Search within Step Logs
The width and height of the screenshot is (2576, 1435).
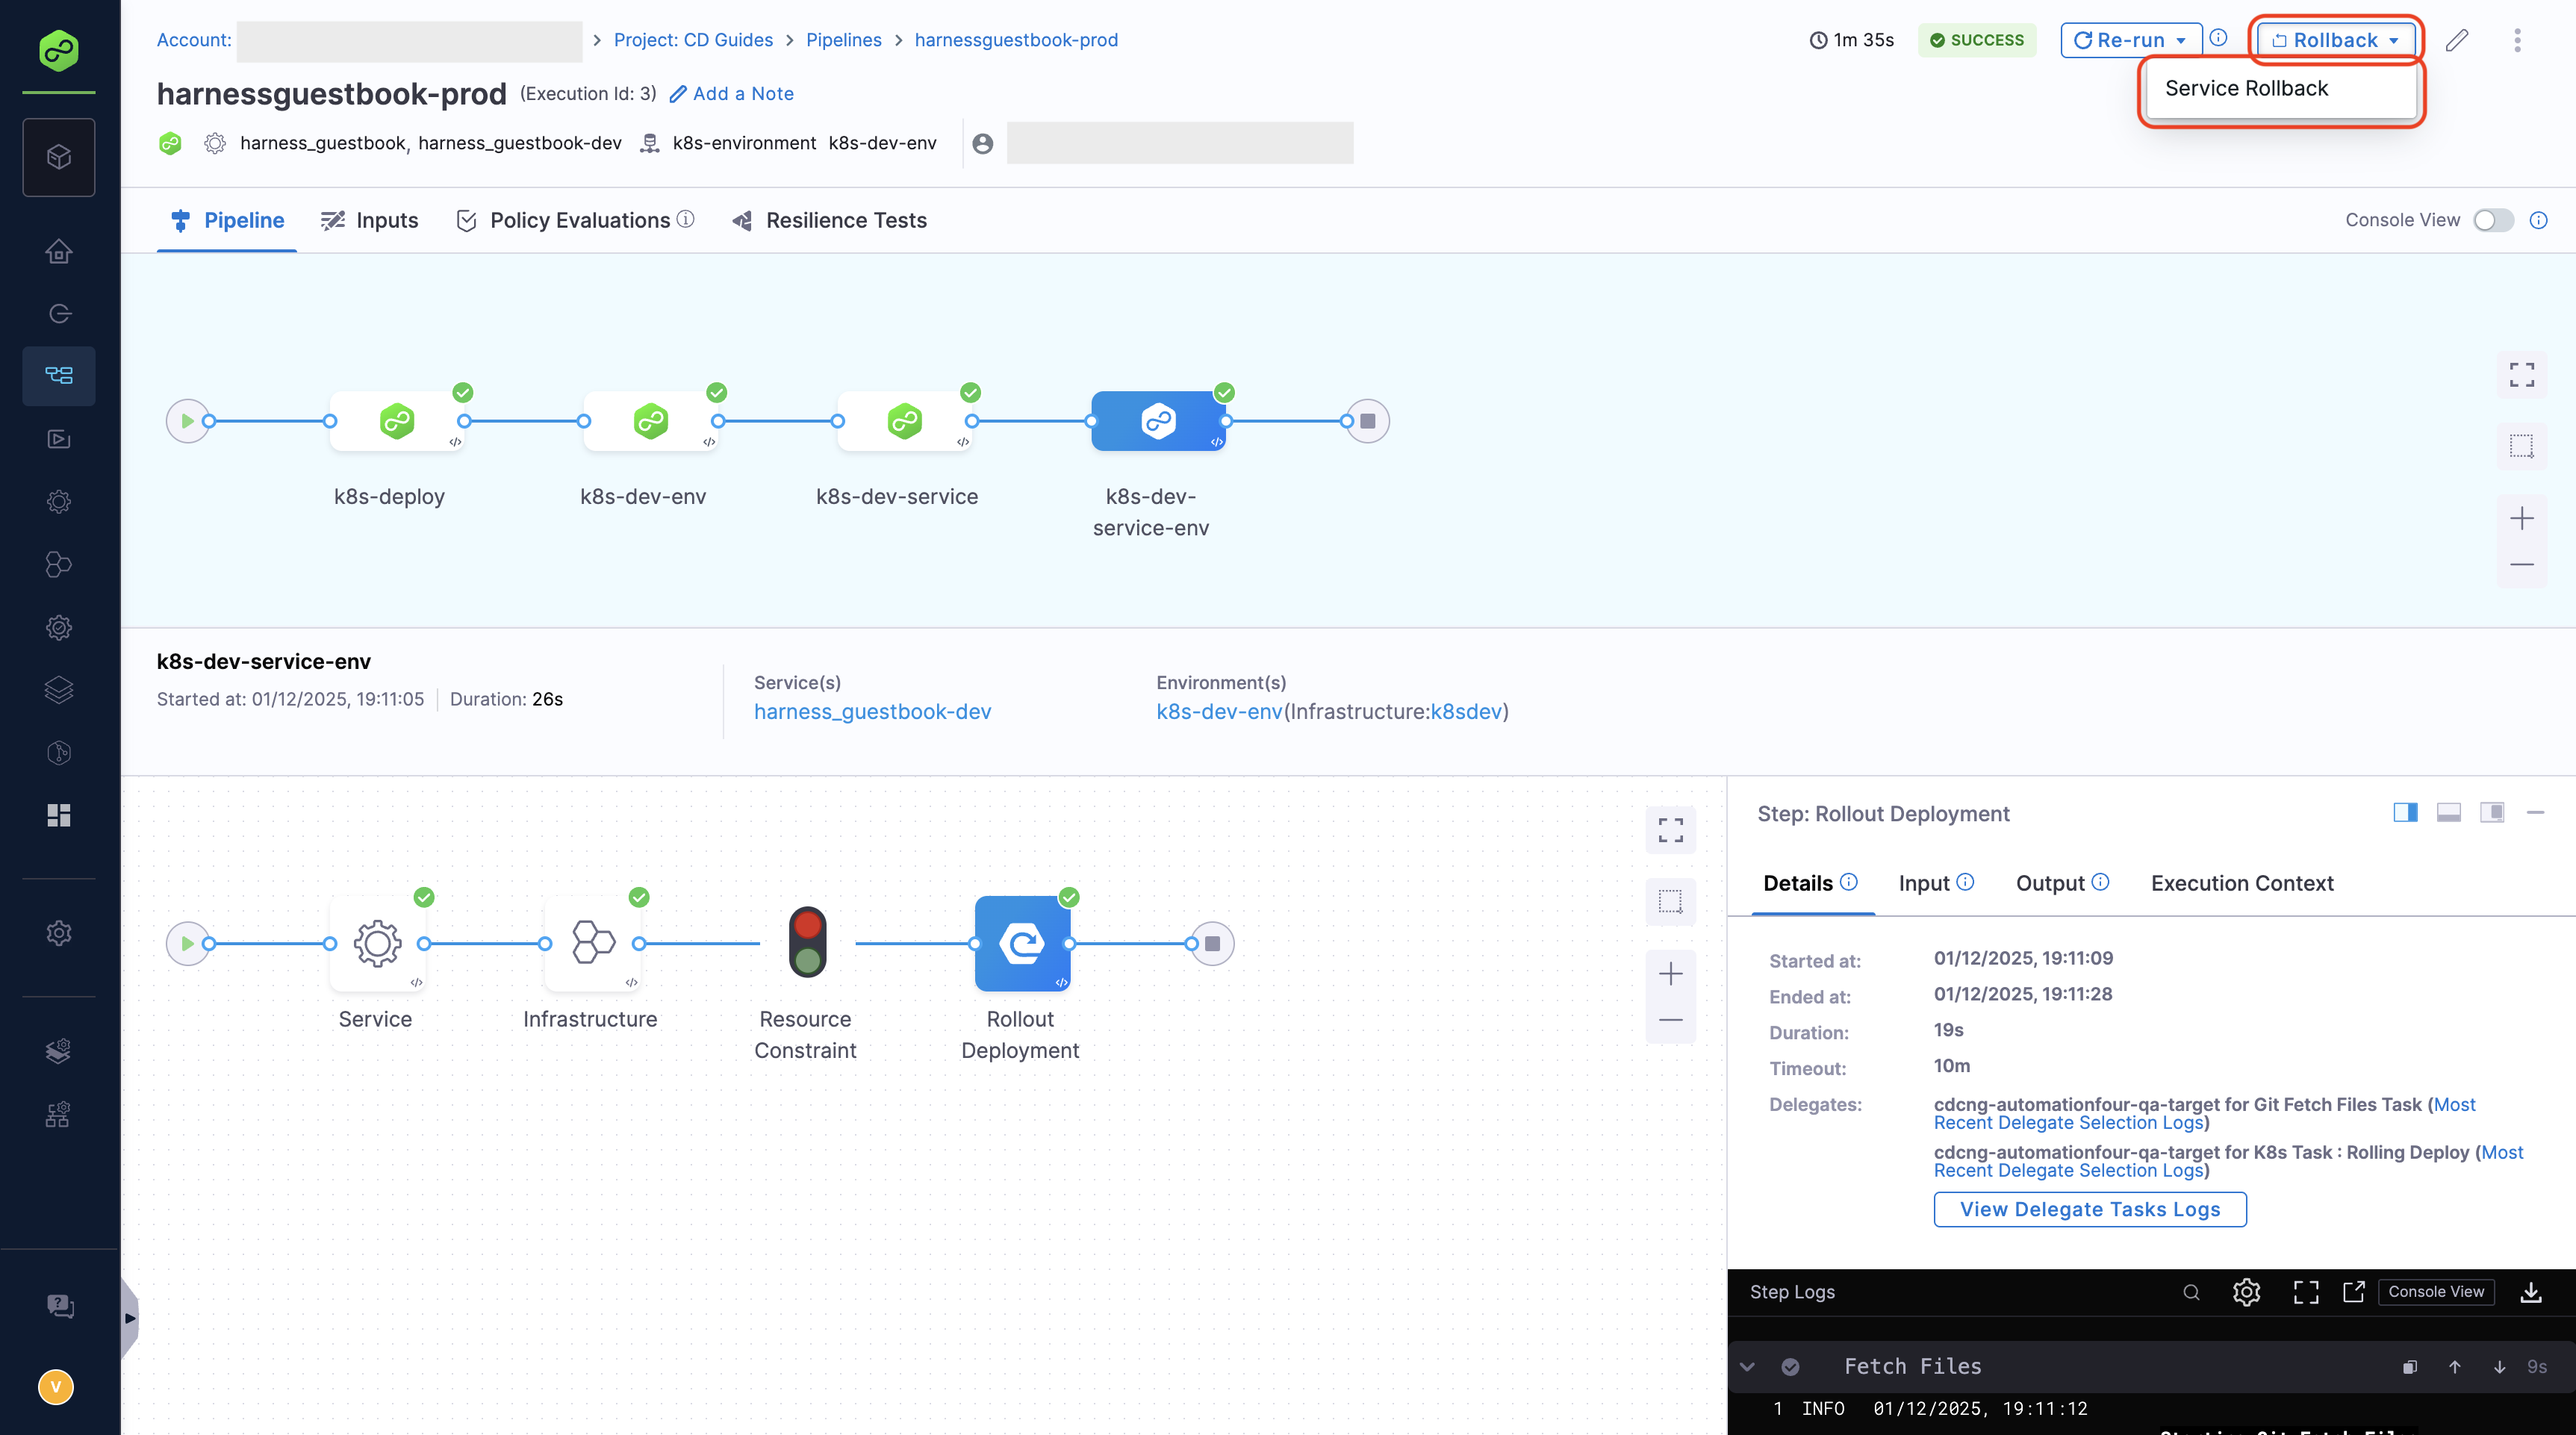2191,1292
